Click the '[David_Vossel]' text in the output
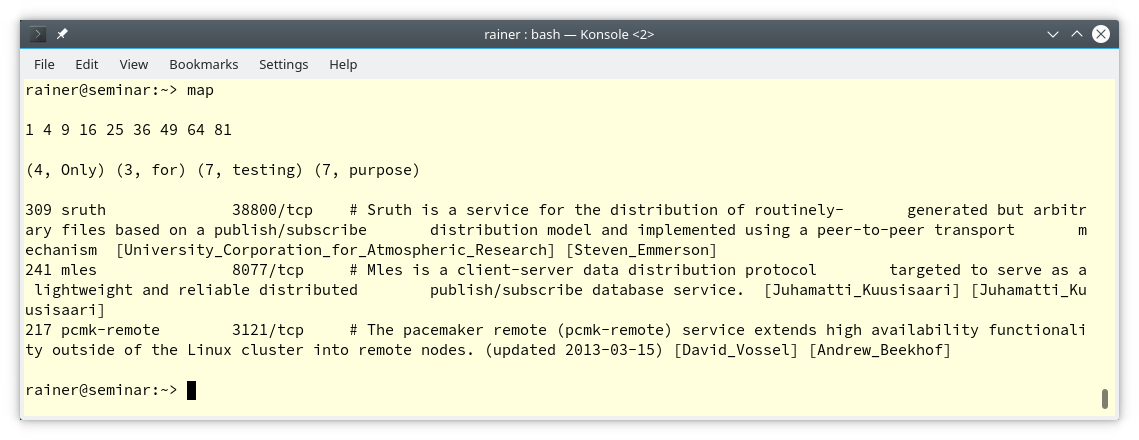The image size is (1139, 440). tap(738, 350)
